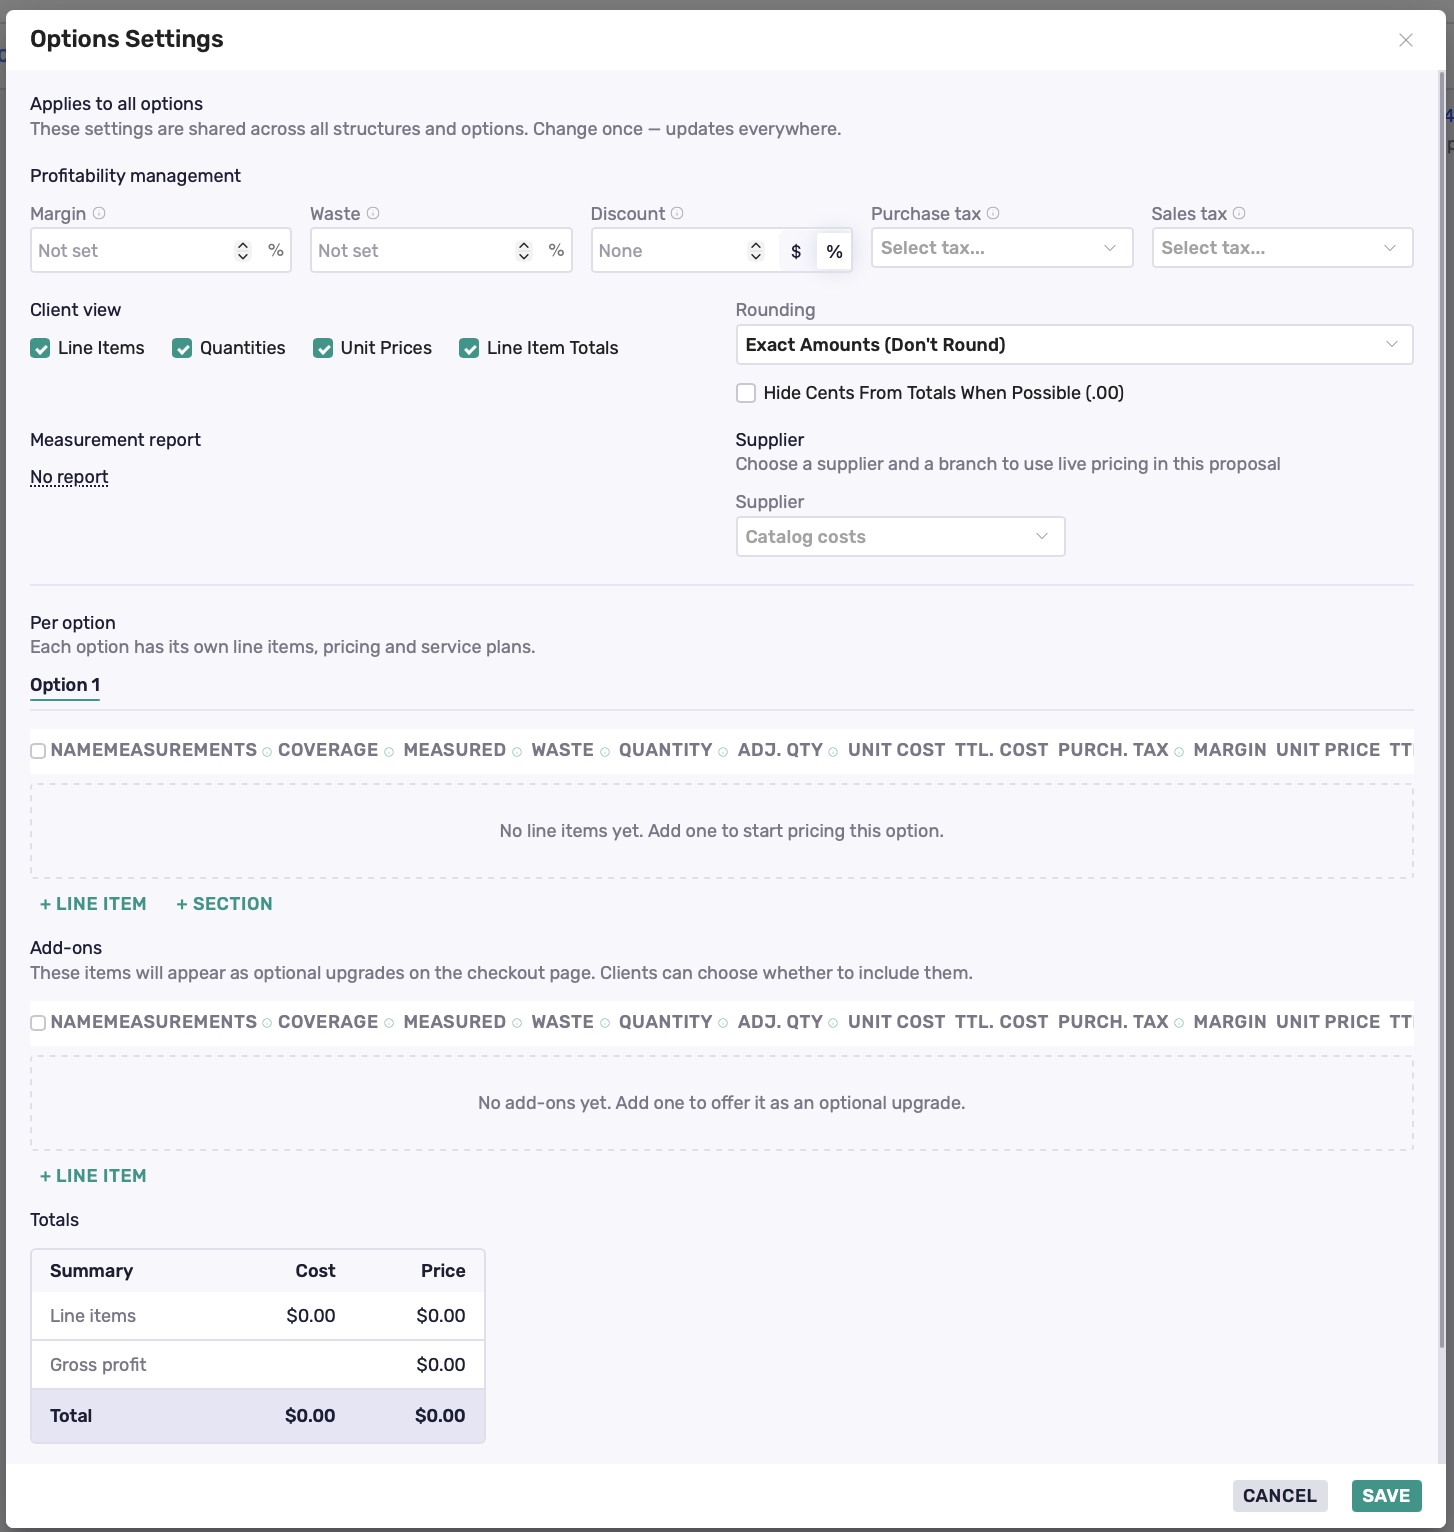Close the Options Settings dialog with X
The height and width of the screenshot is (1532, 1454).
1406,40
